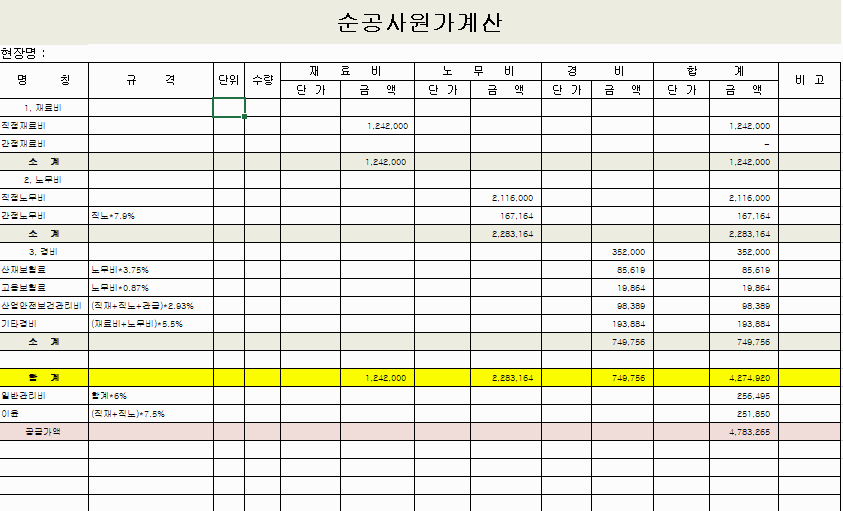Image resolution: width=843 pixels, height=511 pixels.
Task: Click the green-outlined active cell in 단위 column
Action: coord(229,108)
